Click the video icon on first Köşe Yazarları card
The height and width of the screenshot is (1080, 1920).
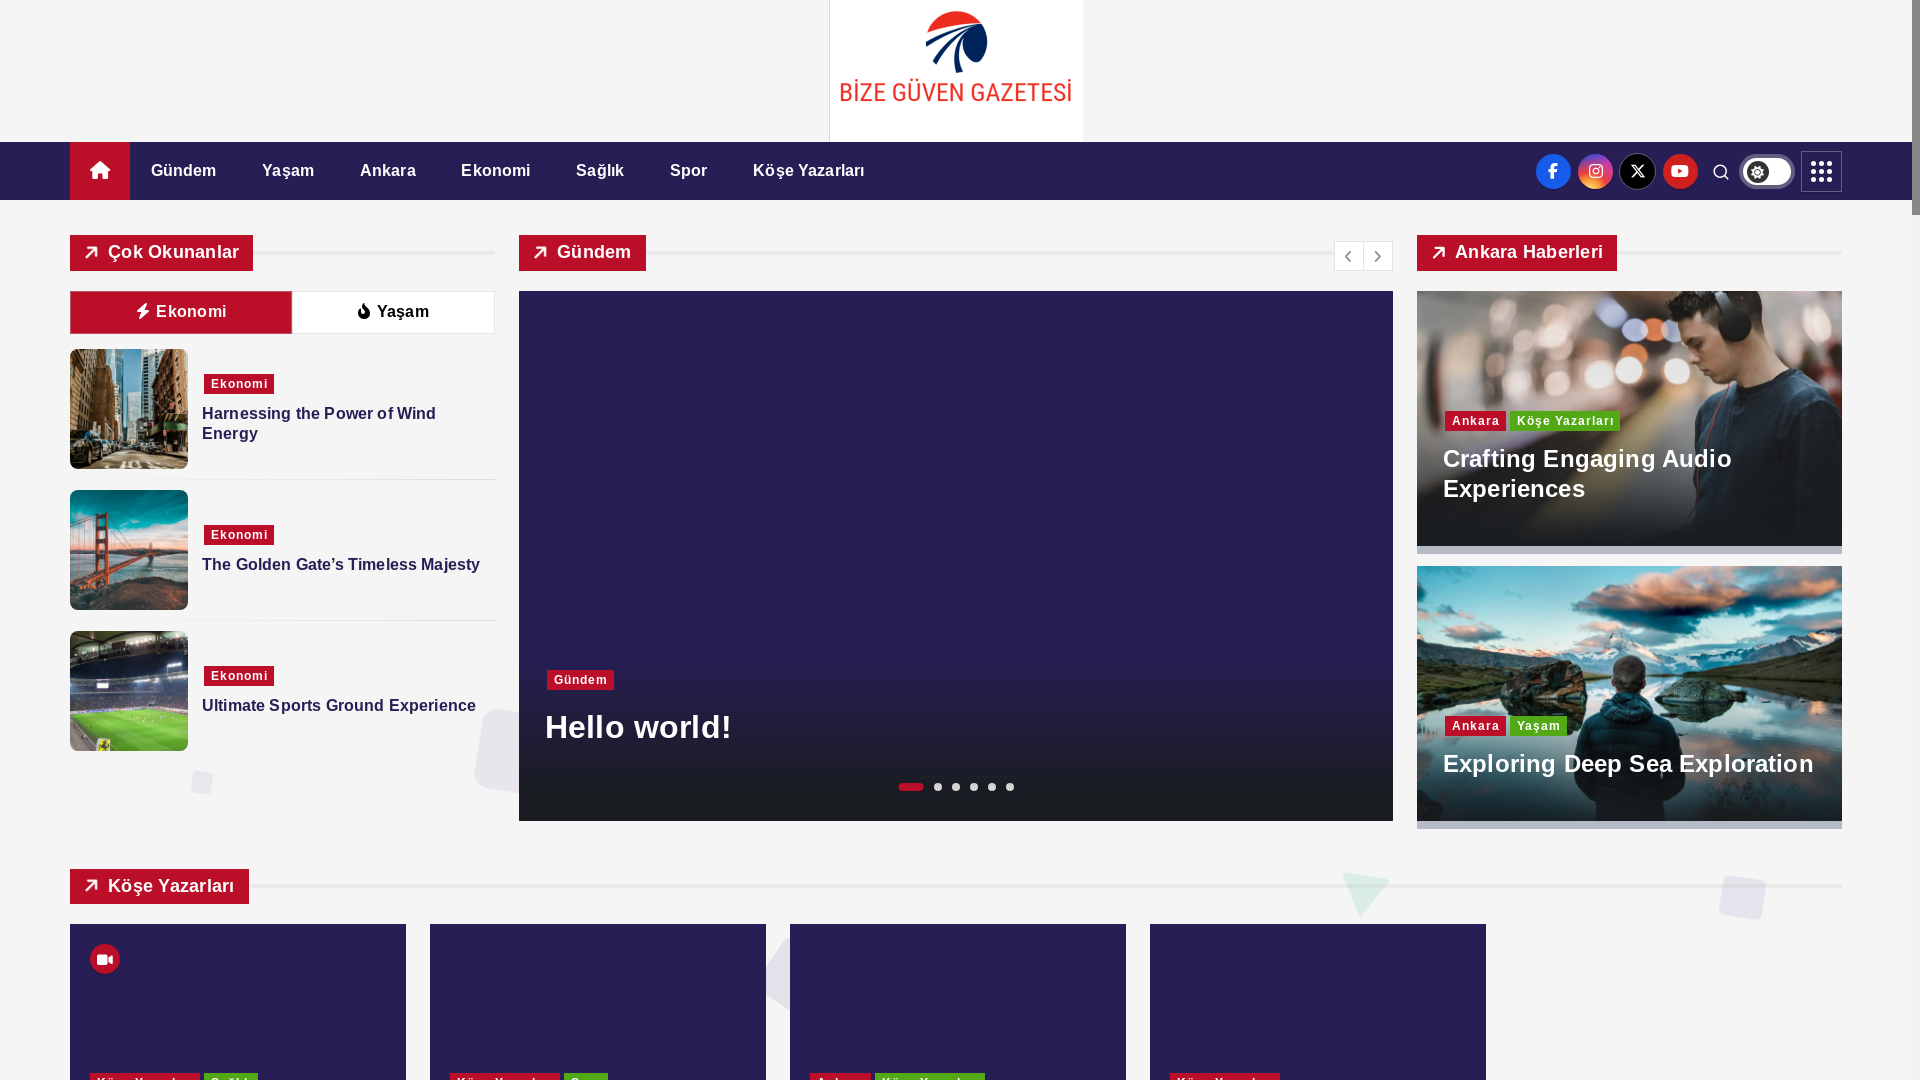pyautogui.click(x=105, y=959)
